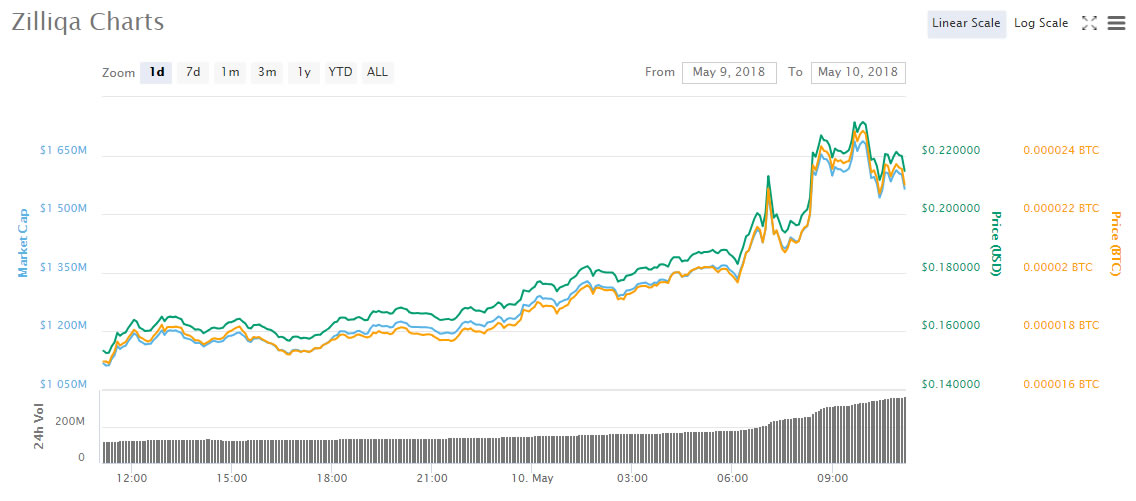
Task: Select the 1d zoom range
Action: click(156, 72)
